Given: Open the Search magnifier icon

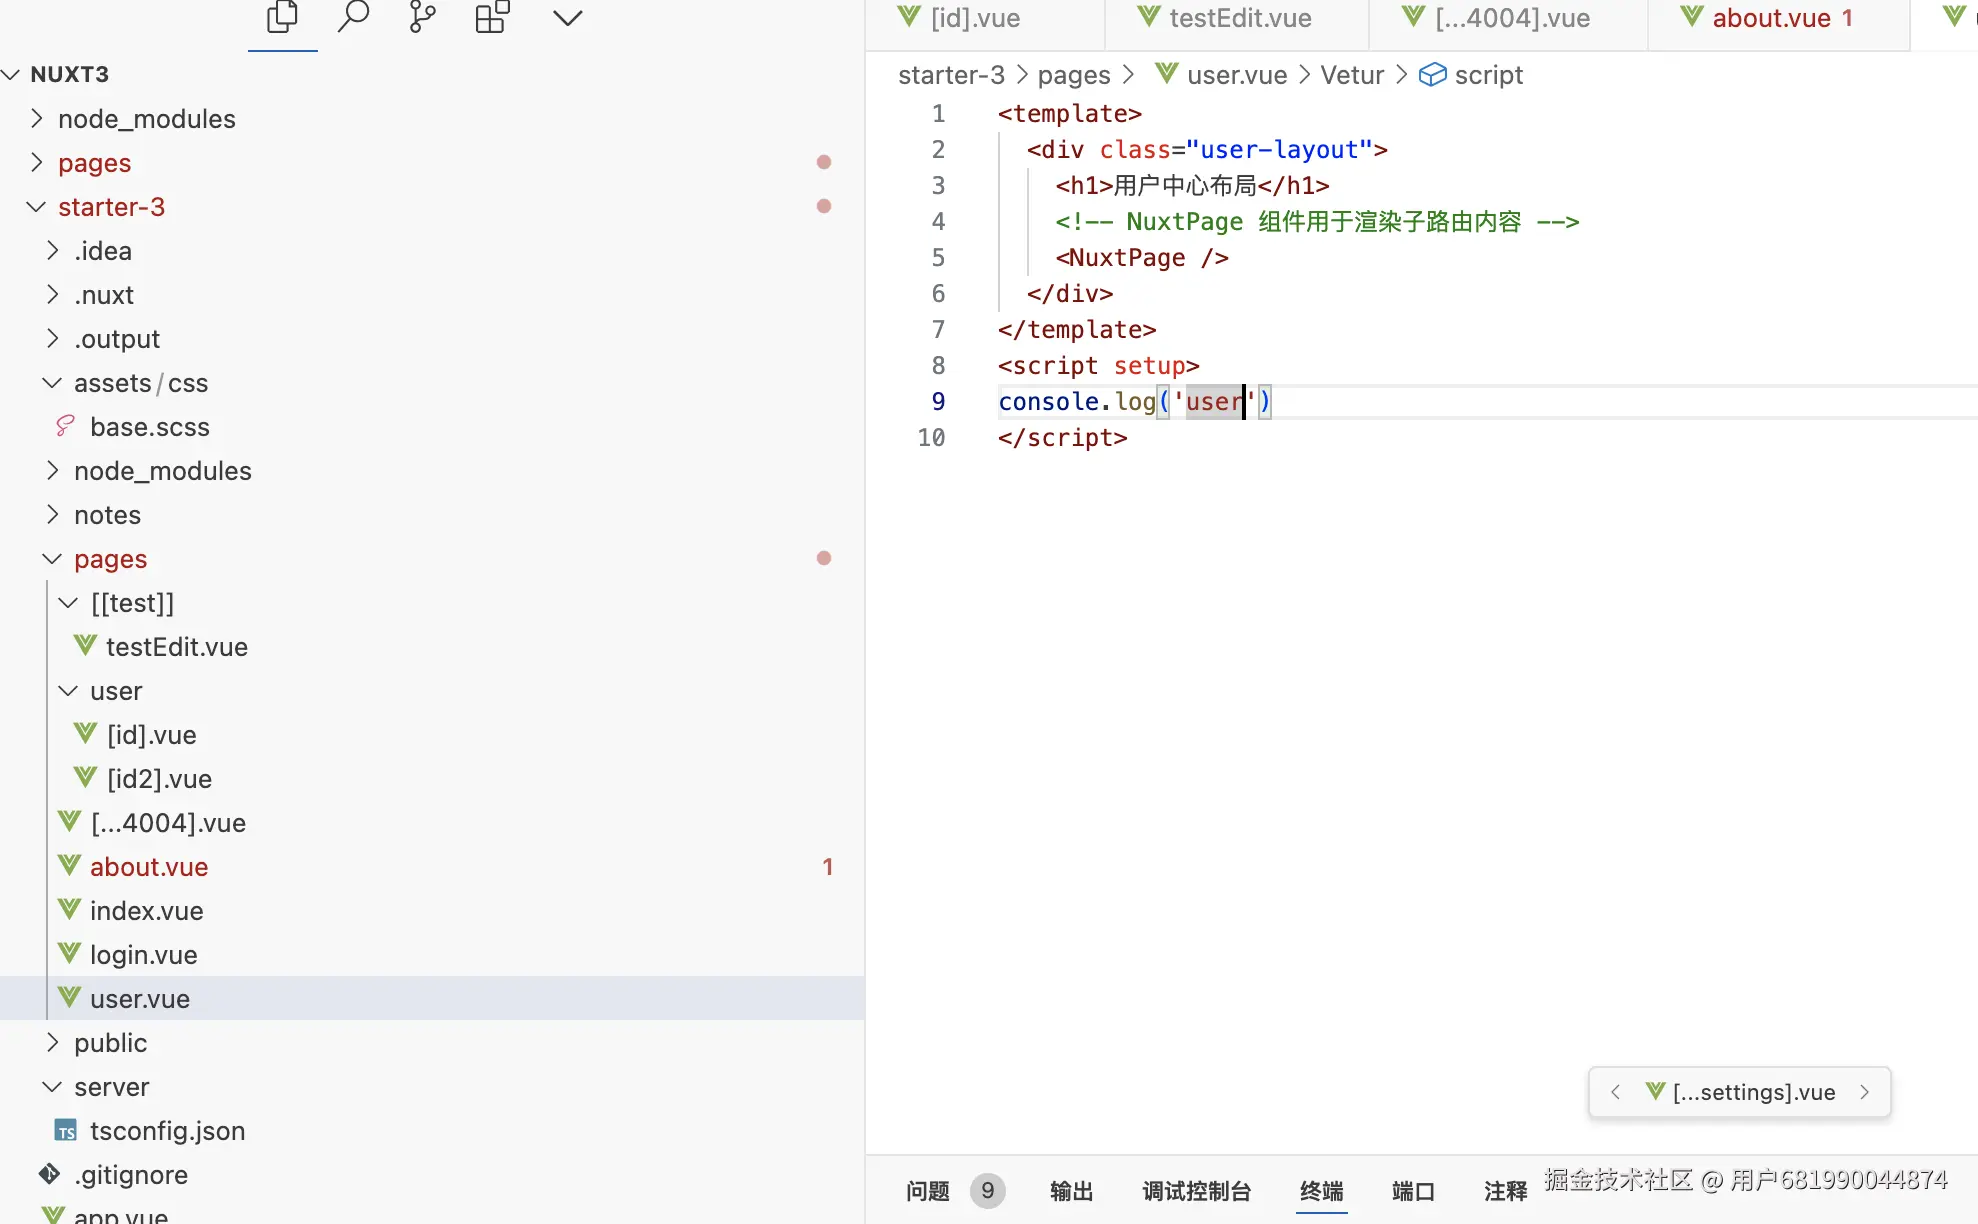Looking at the screenshot, I should [x=353, y=17].
